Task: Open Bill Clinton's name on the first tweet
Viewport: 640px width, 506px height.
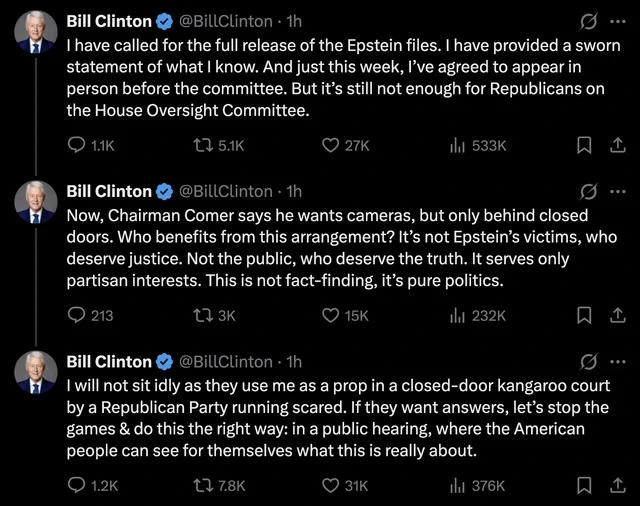Action: click(109, 21)
